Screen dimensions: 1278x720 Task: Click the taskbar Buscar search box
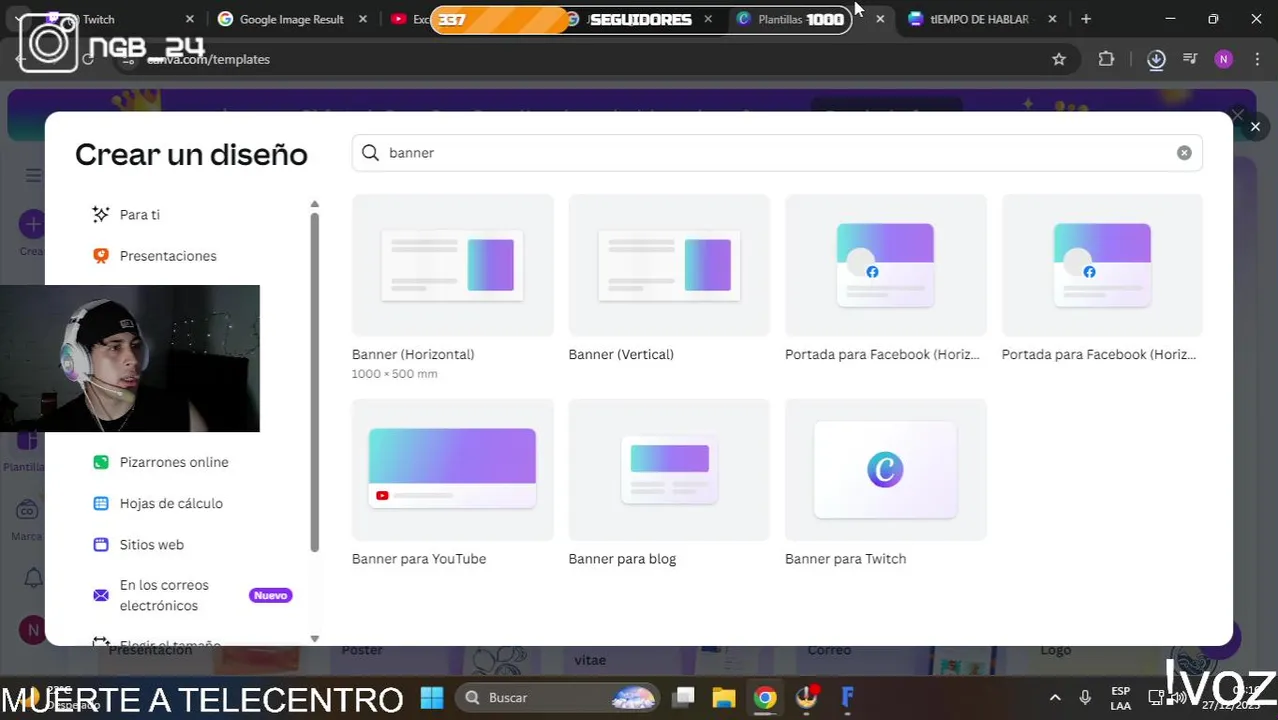[558, 697]
